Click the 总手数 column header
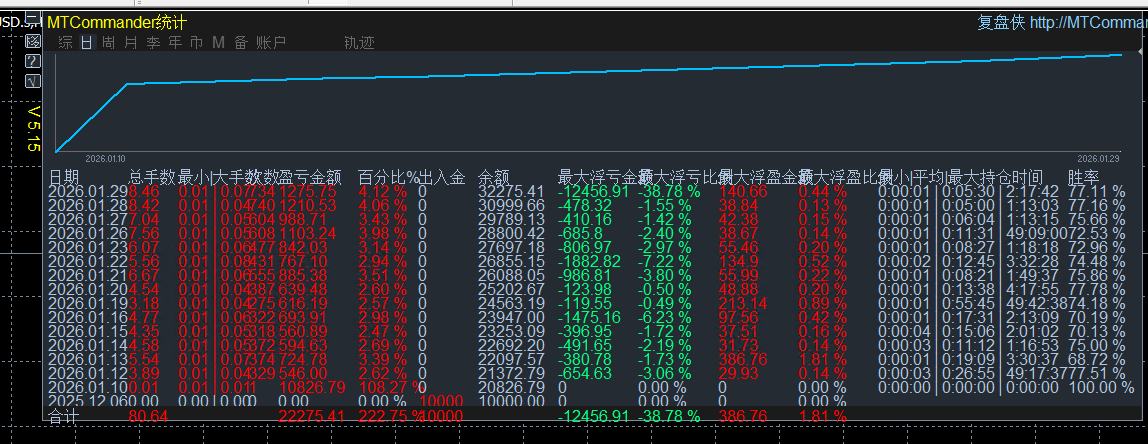 click(152, 177)
